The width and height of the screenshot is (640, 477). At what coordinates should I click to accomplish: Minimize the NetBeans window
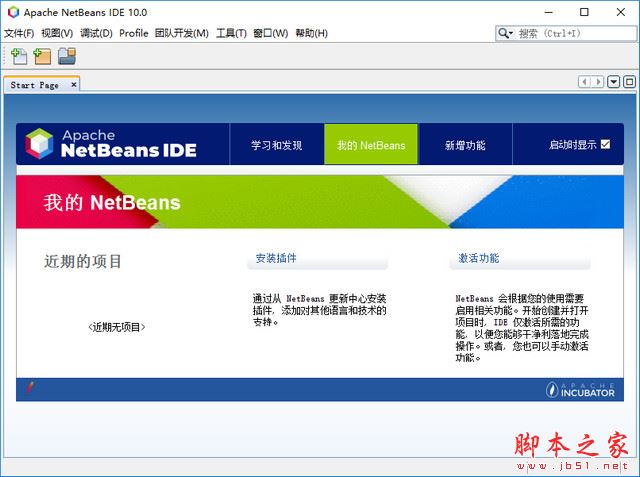[x=549, y=12]
